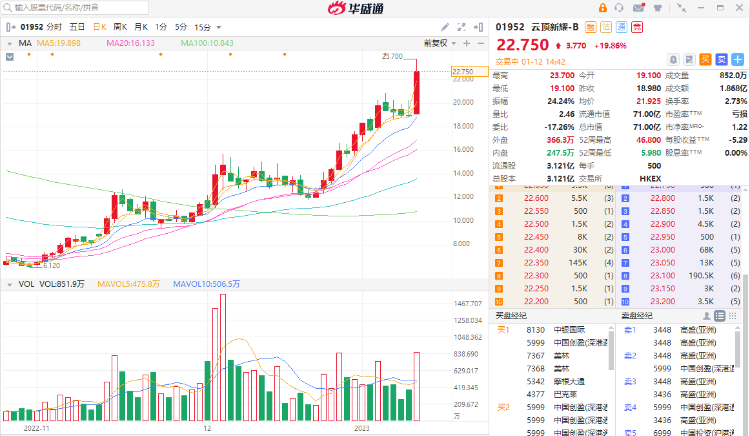Click the buy broker list scrollbar
The image size is (750, 436).
point(611,349)
